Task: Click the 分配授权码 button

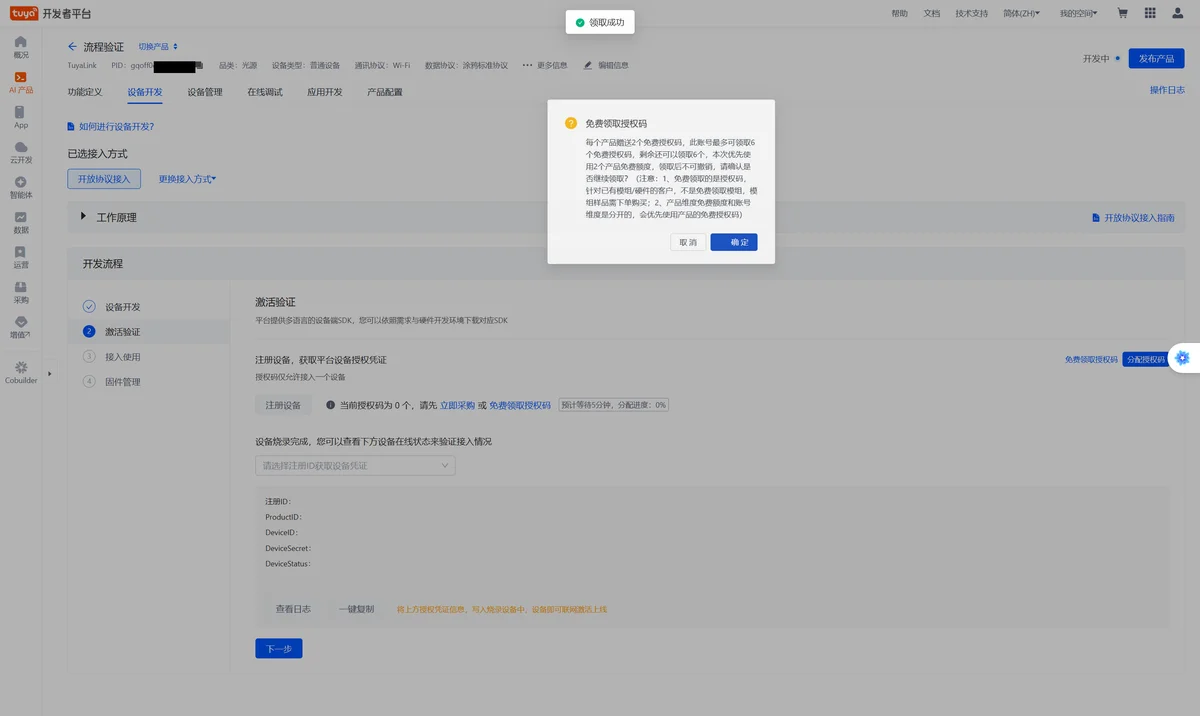Action: click(1145, 359)
